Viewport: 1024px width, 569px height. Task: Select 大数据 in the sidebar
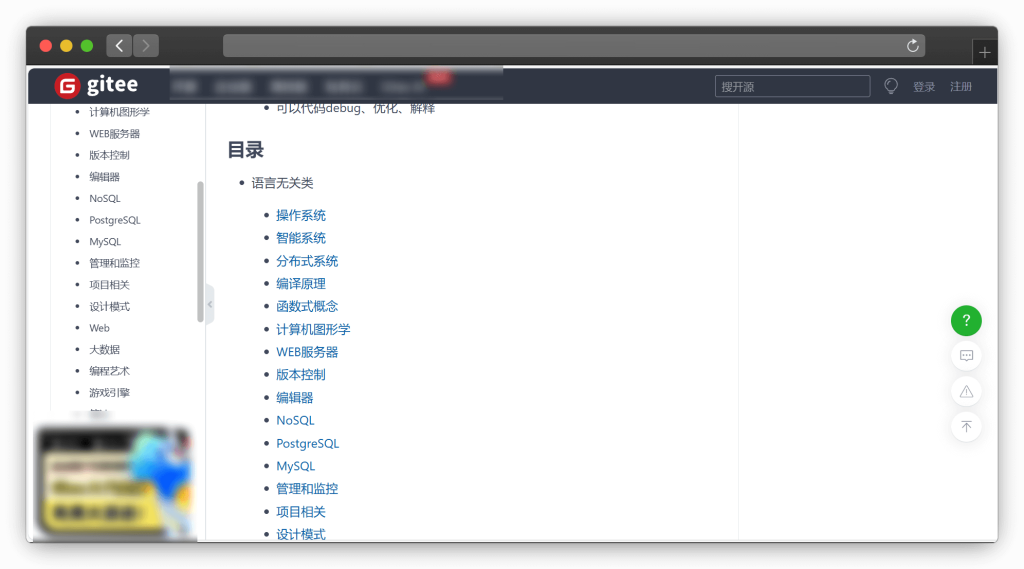click(104, 350)
